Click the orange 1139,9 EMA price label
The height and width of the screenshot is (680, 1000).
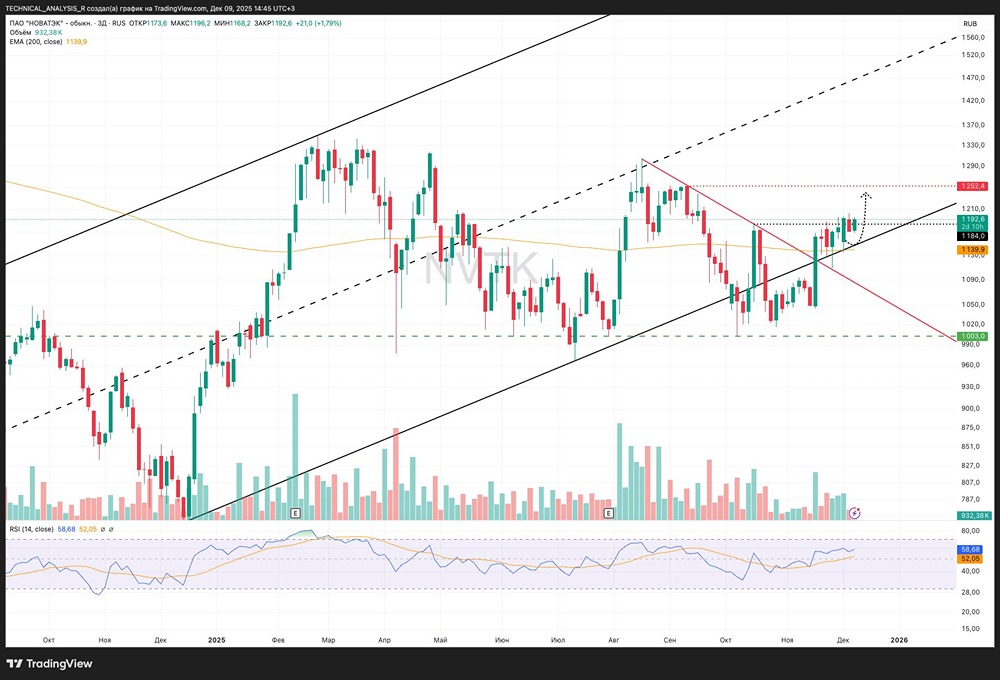[973, 249]
